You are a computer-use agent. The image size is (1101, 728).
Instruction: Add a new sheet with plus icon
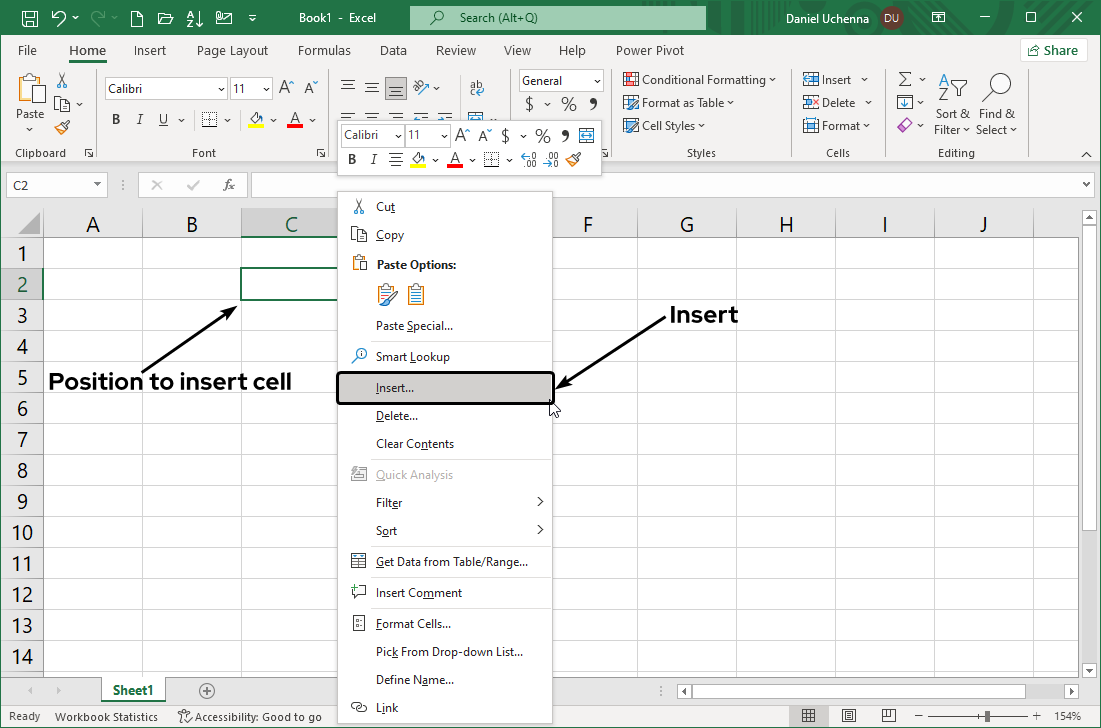(x=207, y=691)
